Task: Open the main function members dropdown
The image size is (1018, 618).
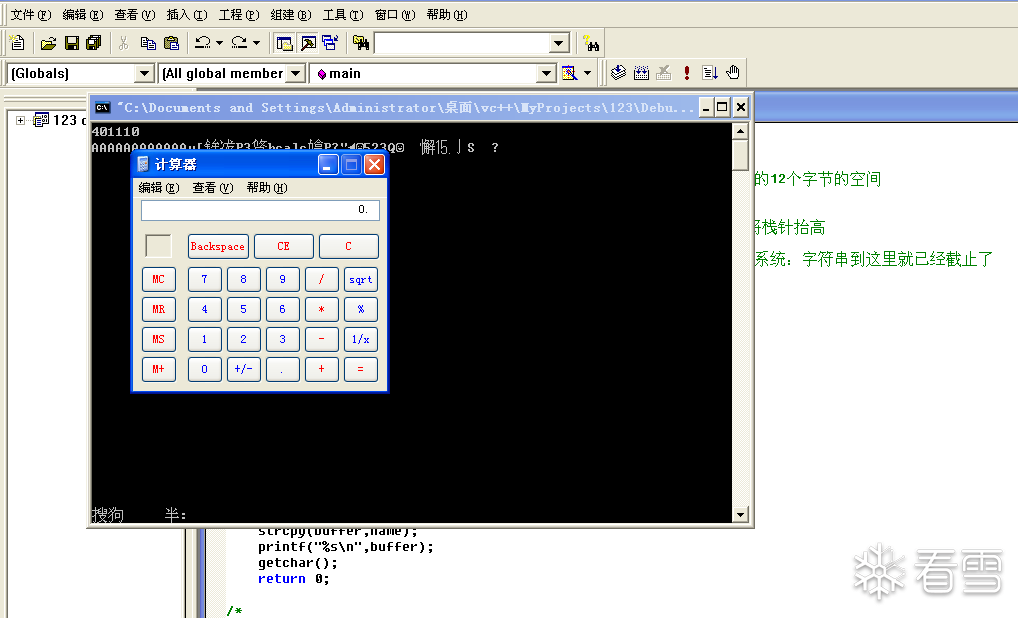Action: pos(547,73)
